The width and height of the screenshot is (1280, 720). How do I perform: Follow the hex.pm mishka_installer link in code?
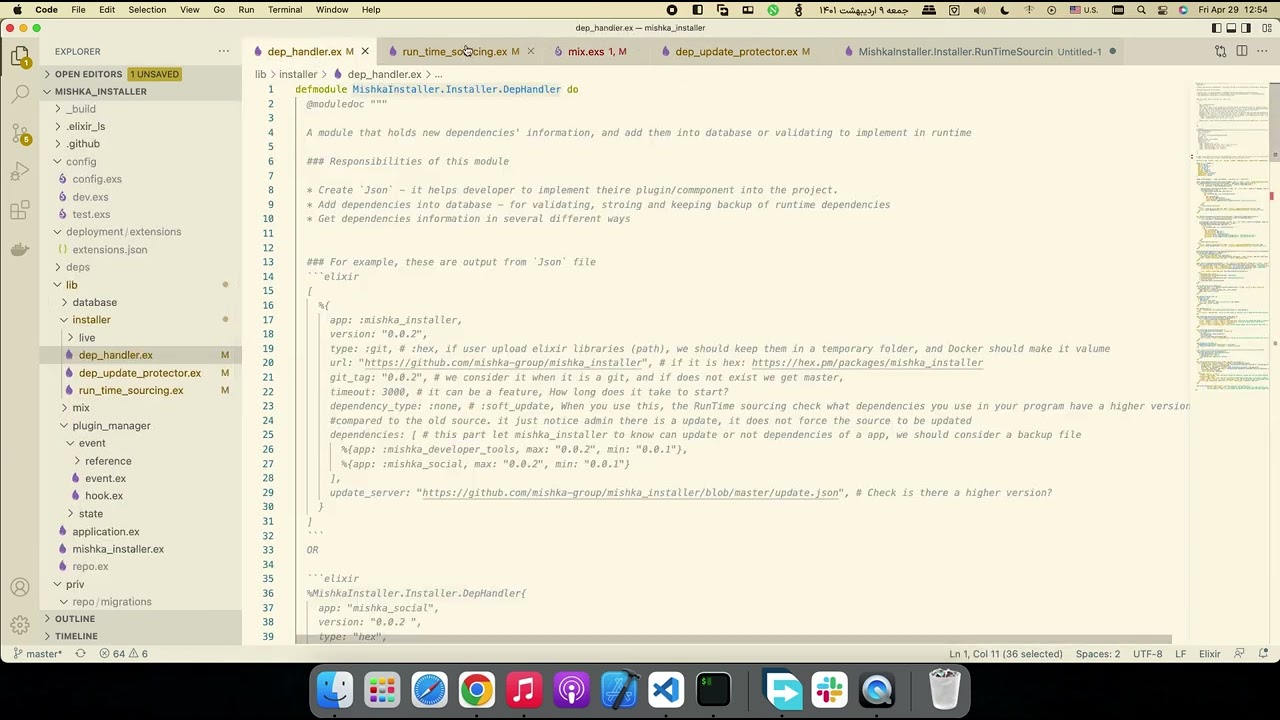(867, 363)
